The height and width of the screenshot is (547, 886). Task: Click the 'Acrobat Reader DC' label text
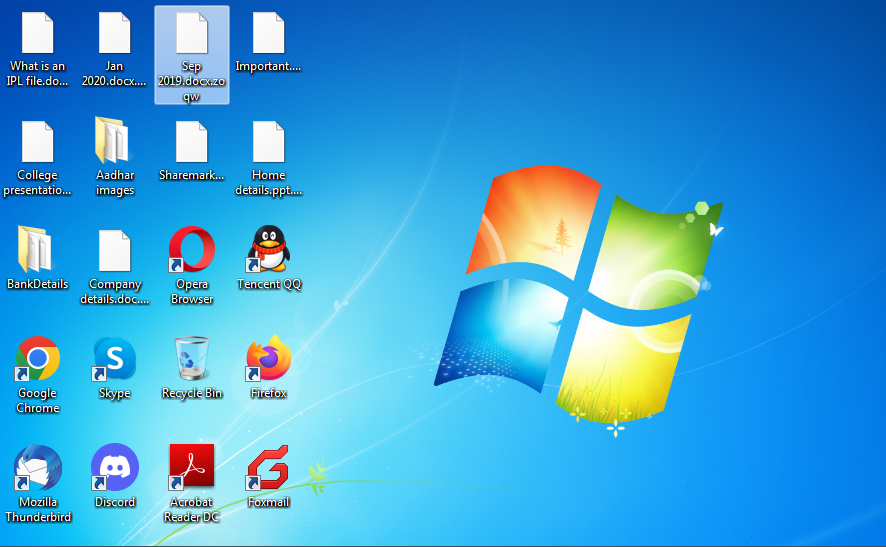(x=192, y=509)
